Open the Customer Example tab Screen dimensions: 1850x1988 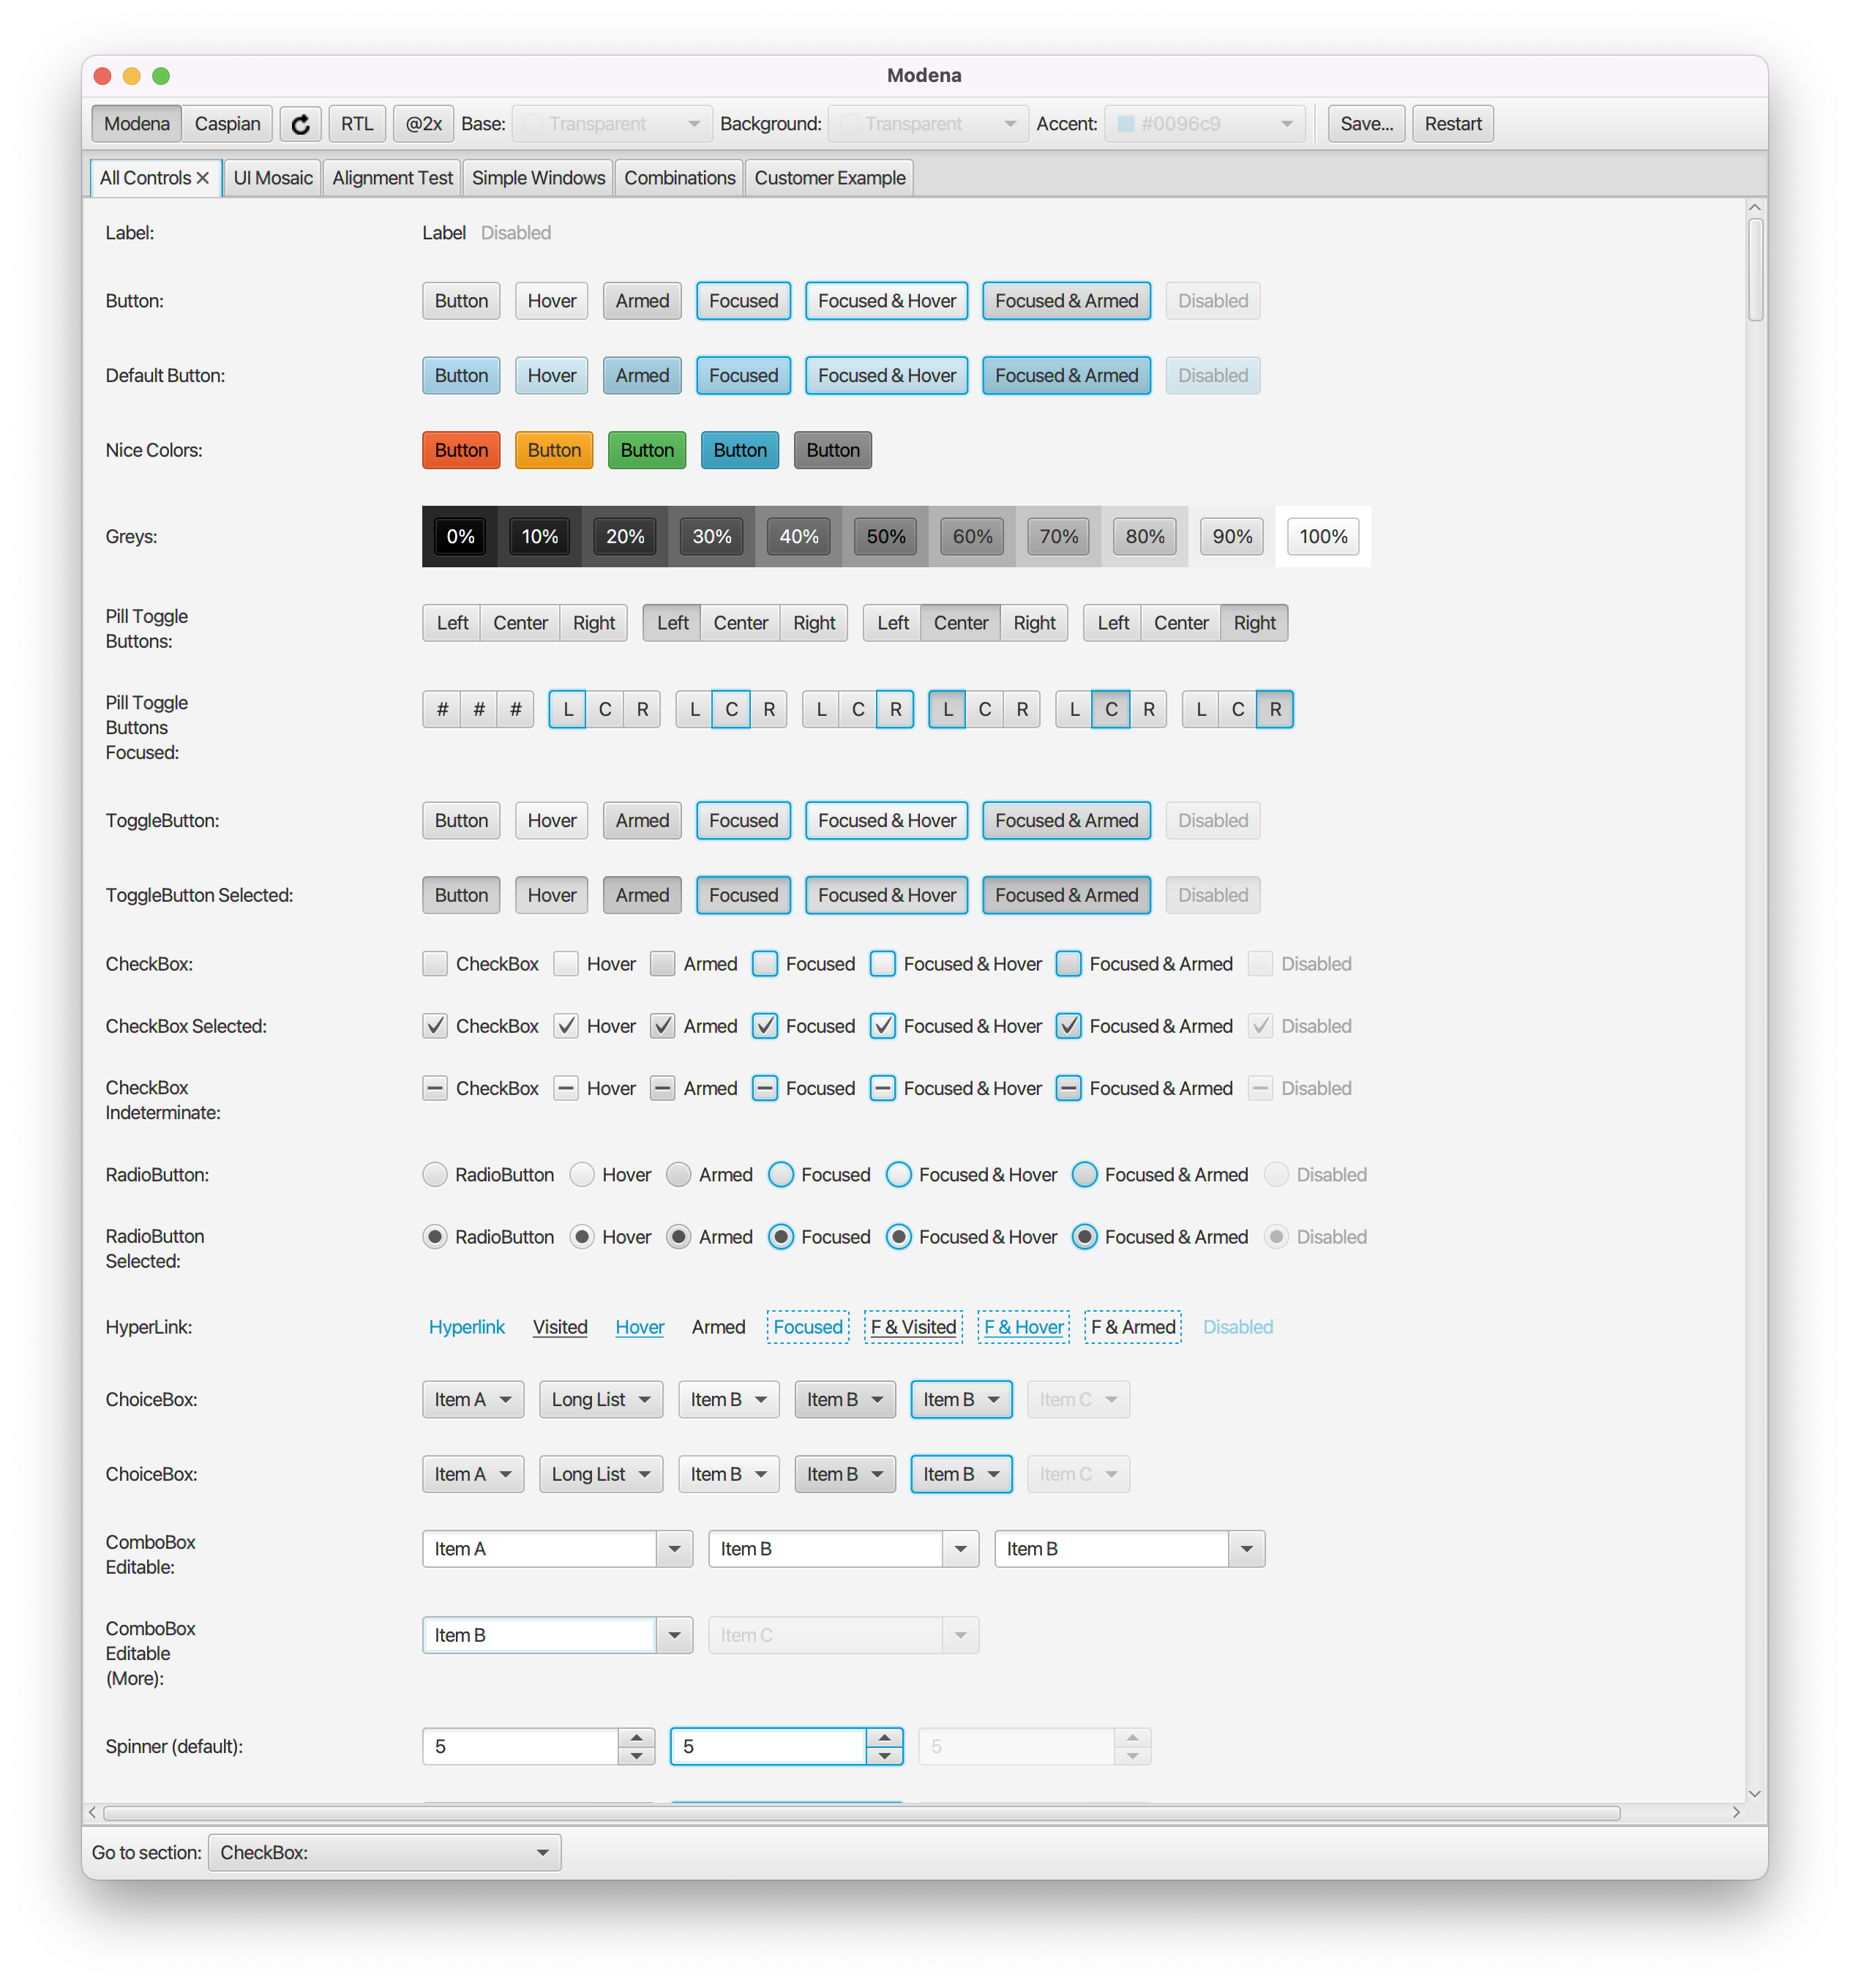[829, 178]
